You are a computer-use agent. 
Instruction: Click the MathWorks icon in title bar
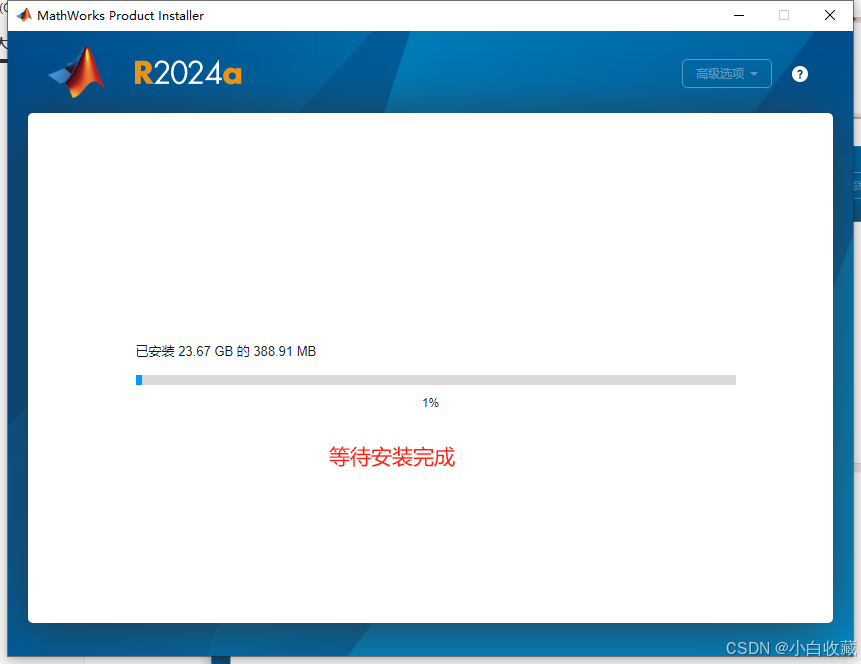coord(24,15)
